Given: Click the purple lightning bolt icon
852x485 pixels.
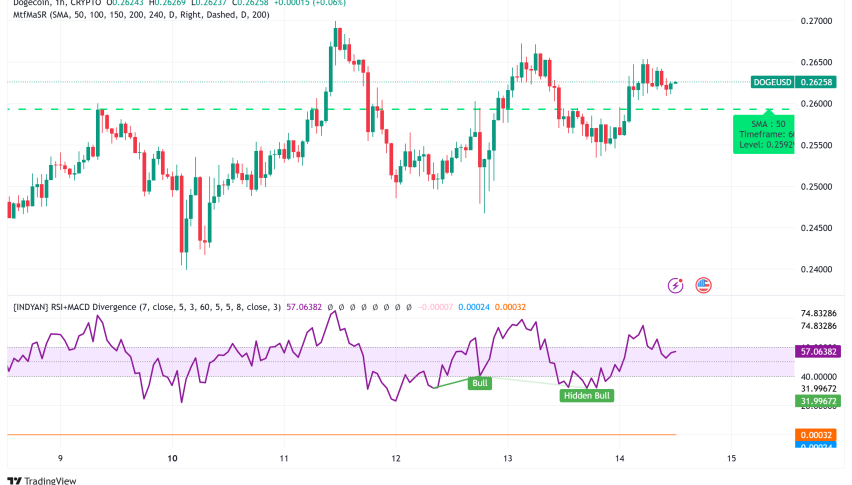Looking at the screenshot, I should (x=675, y=285).
